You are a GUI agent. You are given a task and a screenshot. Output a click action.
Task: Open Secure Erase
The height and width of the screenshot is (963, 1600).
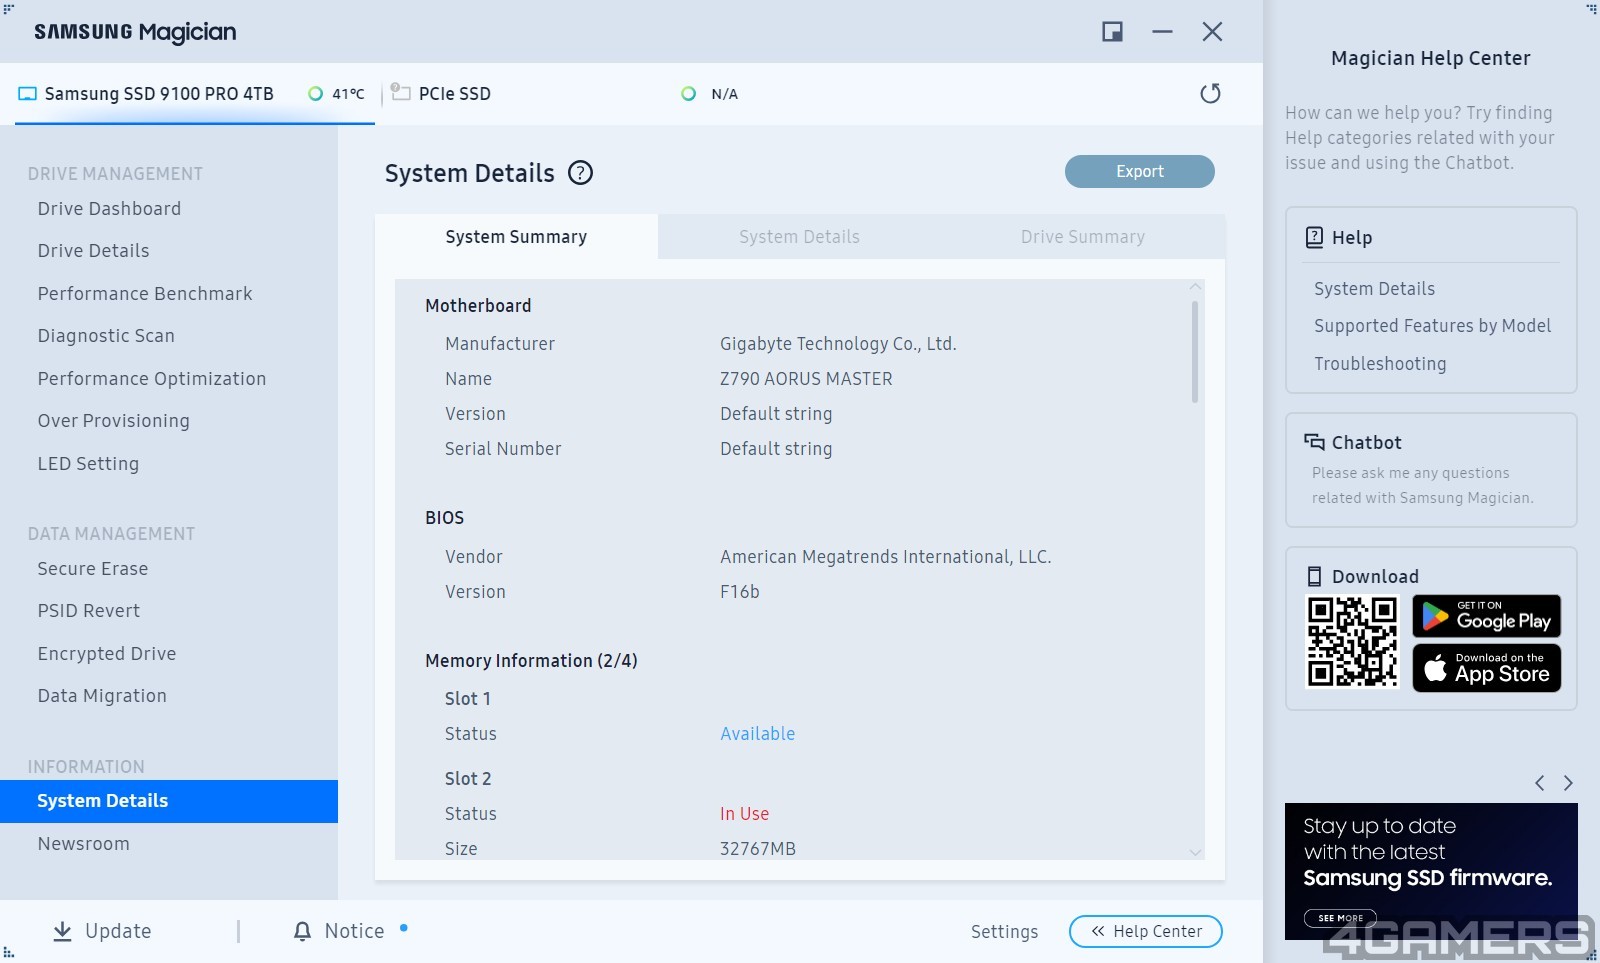93,568
